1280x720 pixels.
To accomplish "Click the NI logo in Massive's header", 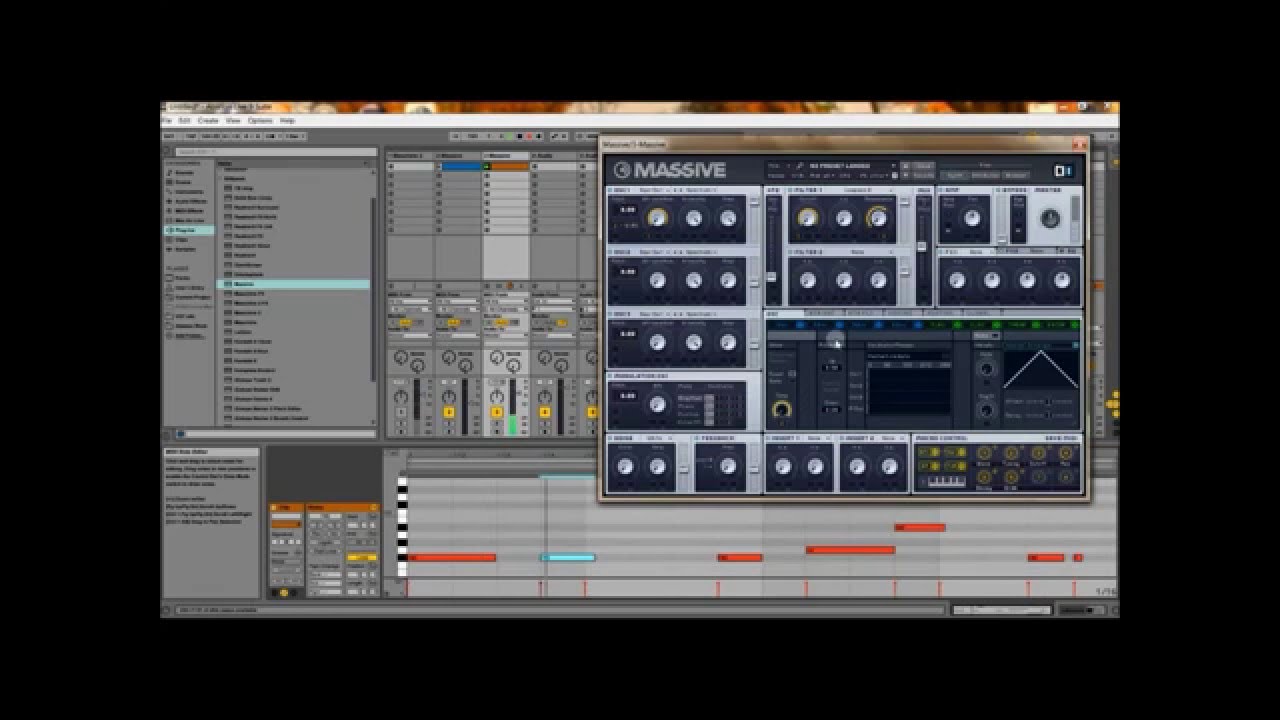I will (1064, 170).
